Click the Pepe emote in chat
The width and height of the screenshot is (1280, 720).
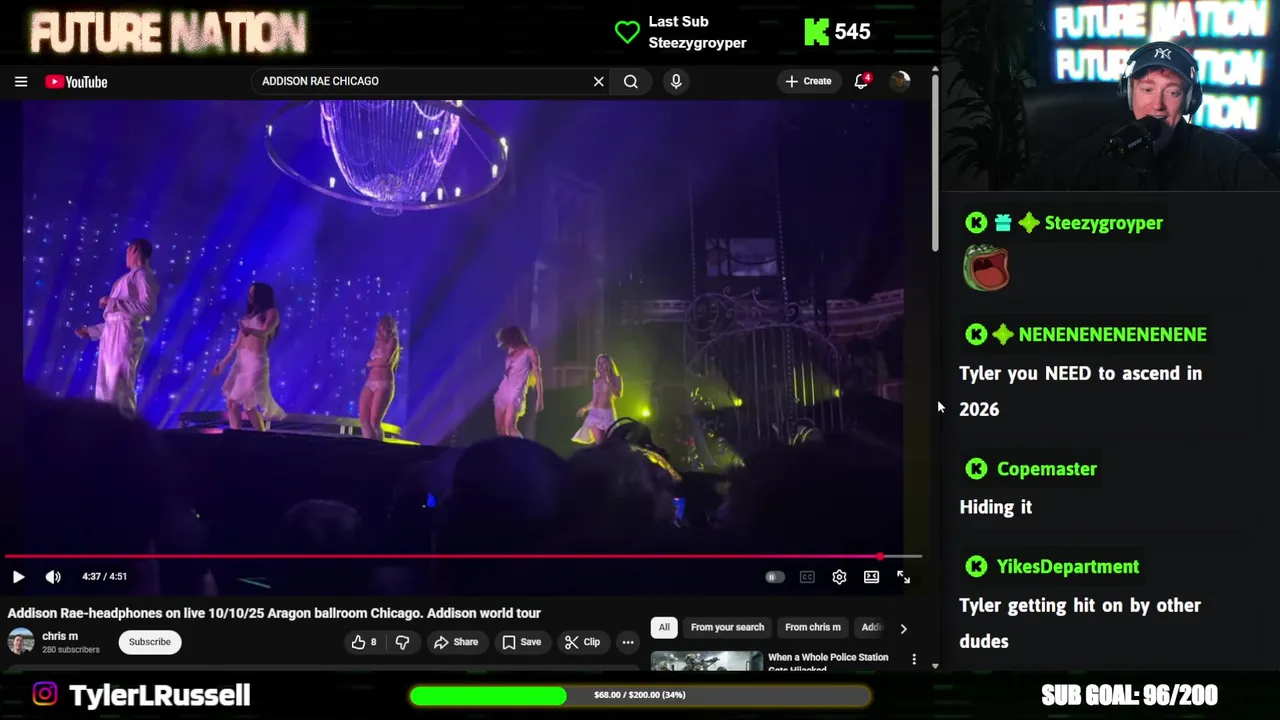tap(986, 268)
